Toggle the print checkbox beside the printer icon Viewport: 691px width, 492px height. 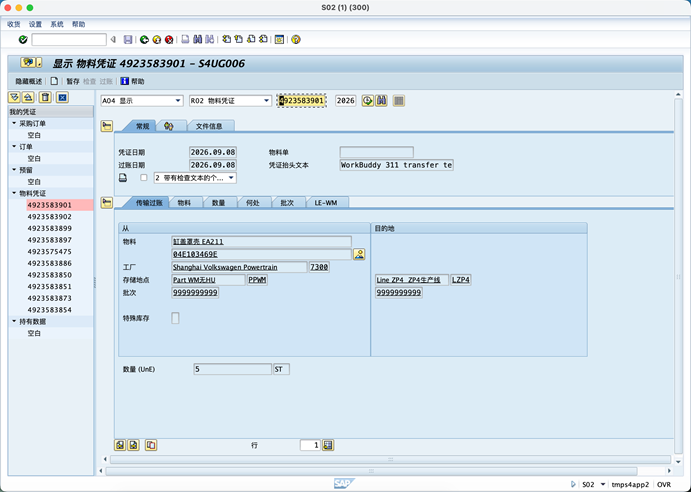pyautogui.click(x=144, y=178)
